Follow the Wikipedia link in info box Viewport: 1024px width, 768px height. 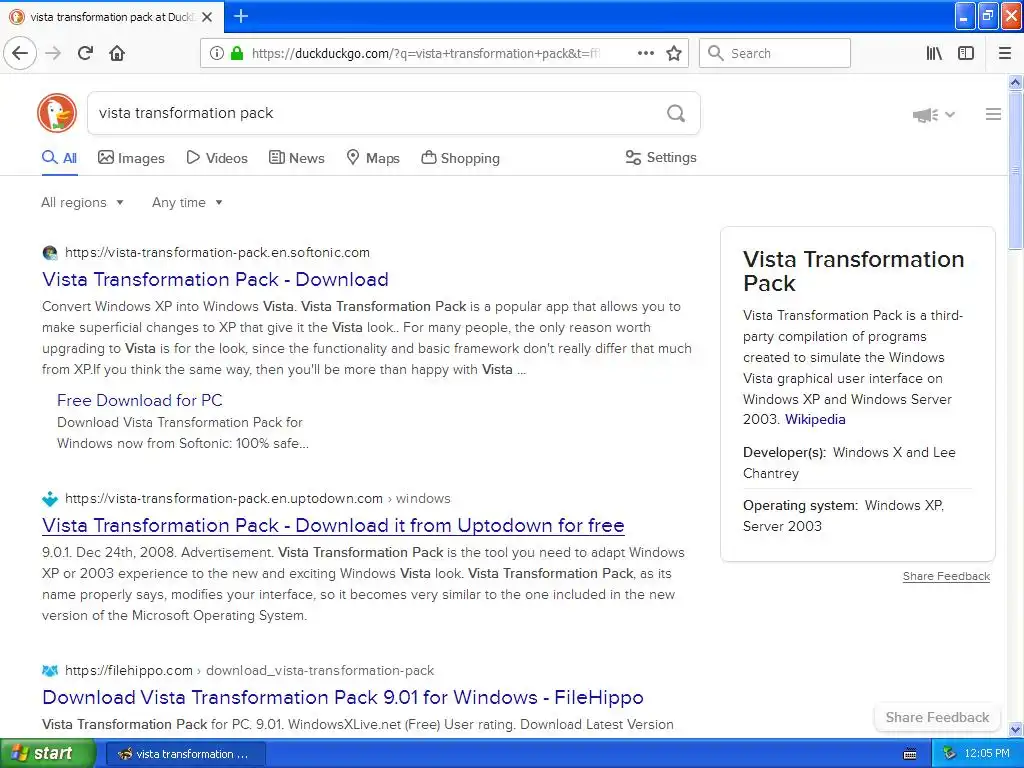pos(815,419)
